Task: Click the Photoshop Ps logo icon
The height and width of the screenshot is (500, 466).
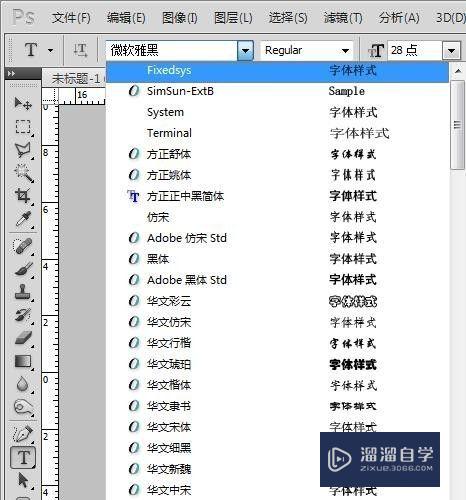Action: pyautogui.click(x=23, y=17)
